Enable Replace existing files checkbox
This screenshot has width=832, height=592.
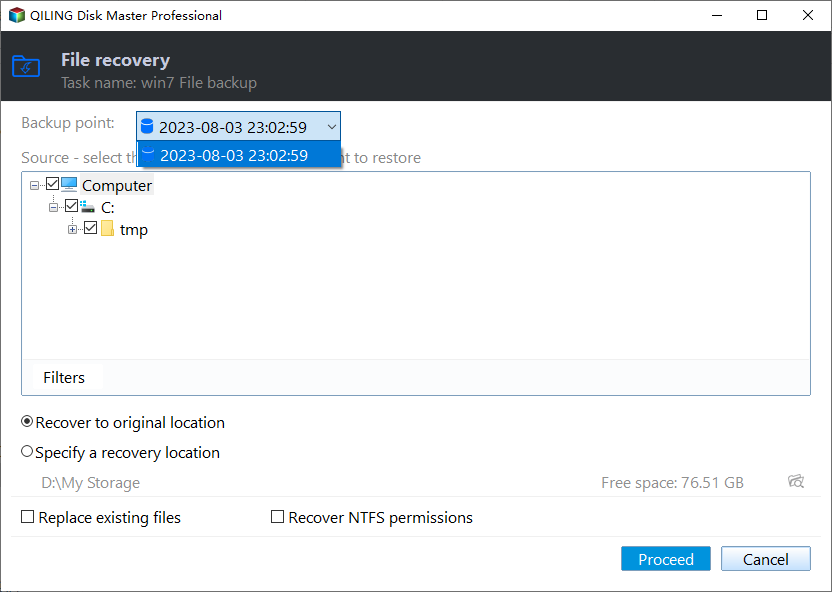tap(28, 516)
